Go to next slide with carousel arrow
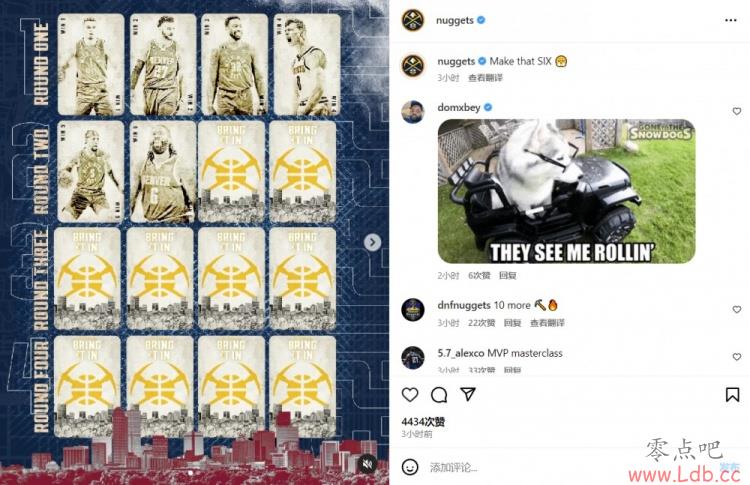The height and width of the screenshot is (485, 750). click(372, 242)
